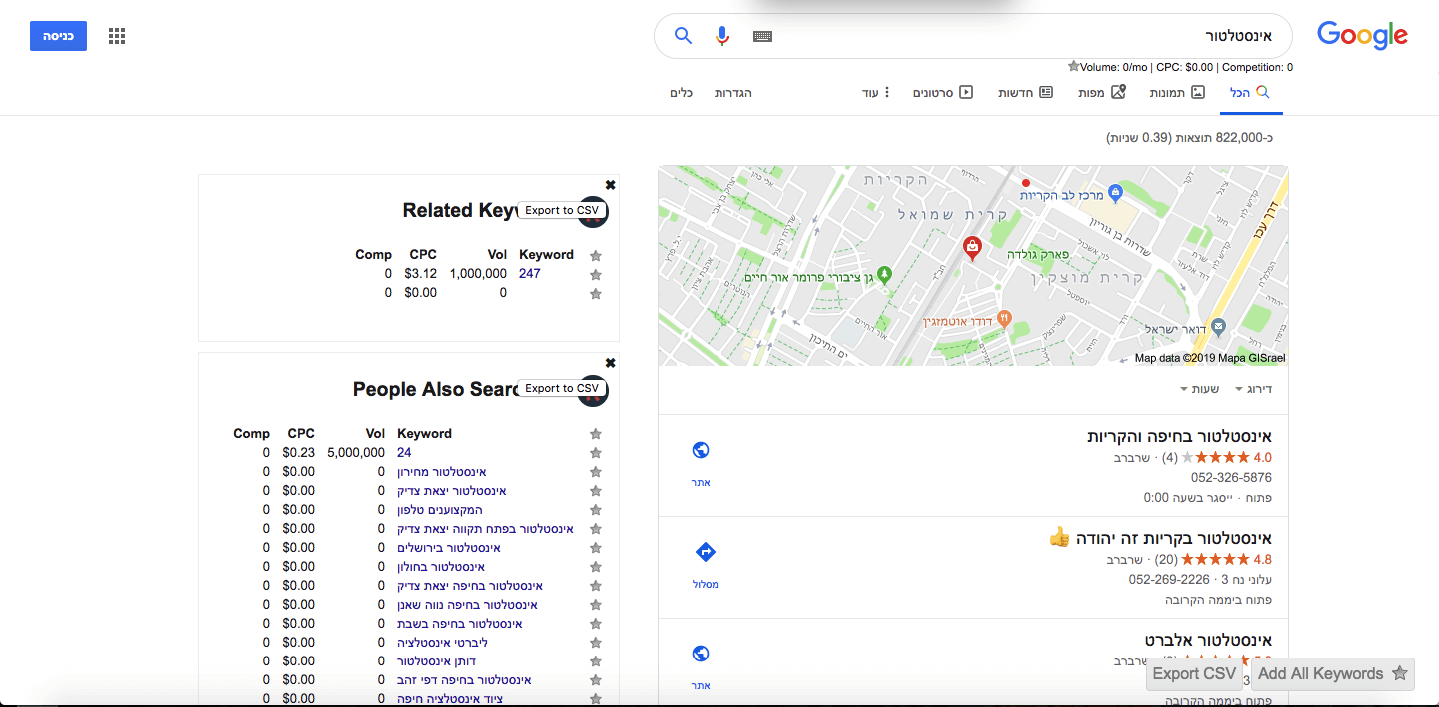This screenshot has height=707, width=1439.
Task: Open the אינסטלטור בחיפה בשבת keyword link
Action: click(x=460, y=624)
